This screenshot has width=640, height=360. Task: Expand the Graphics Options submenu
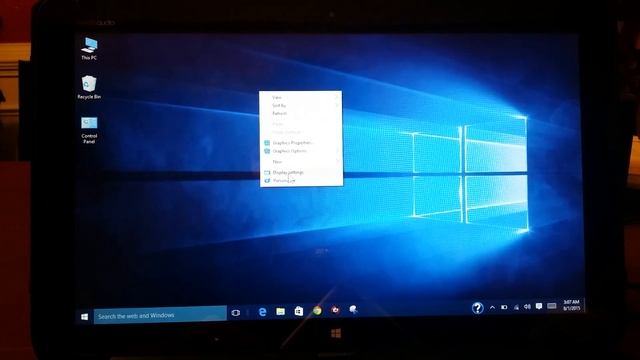pos(301,151)
